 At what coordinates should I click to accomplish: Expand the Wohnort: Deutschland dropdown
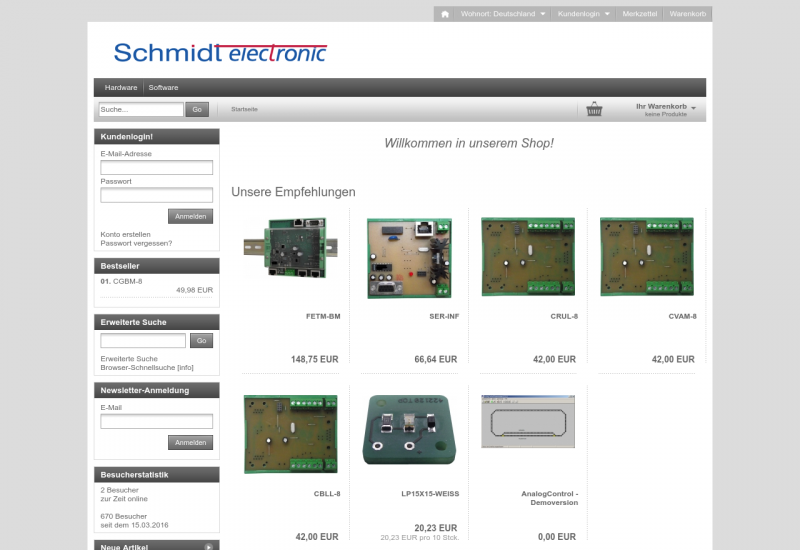(503, 14)
